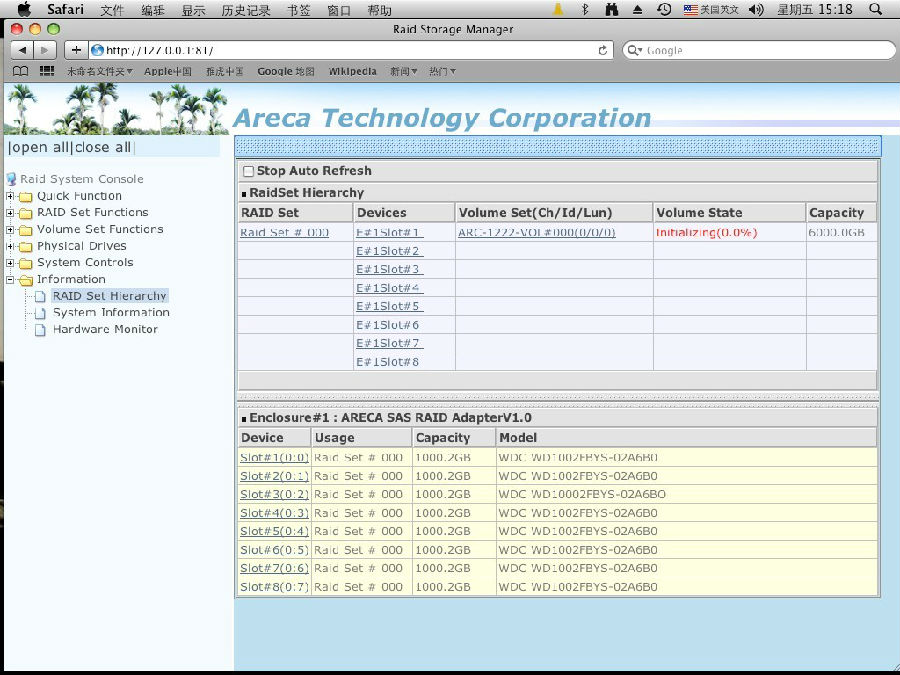Open the Apple中国 bookmark
Viewport: 900px width, 675px height.
pyautogui.click(x=168, y=71)
